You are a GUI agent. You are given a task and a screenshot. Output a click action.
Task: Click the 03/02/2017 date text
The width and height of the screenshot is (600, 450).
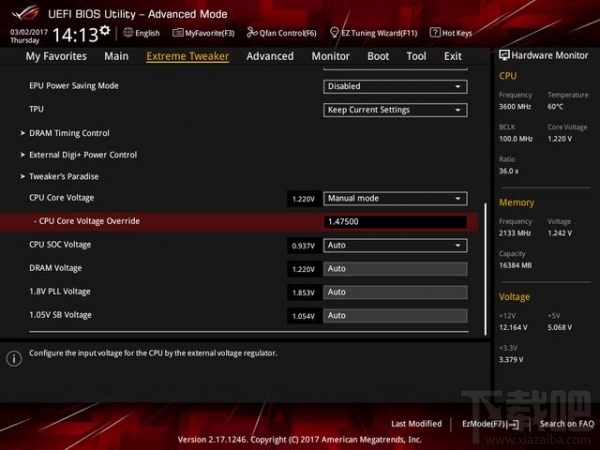pyautogui.click(x=29, y=32)
